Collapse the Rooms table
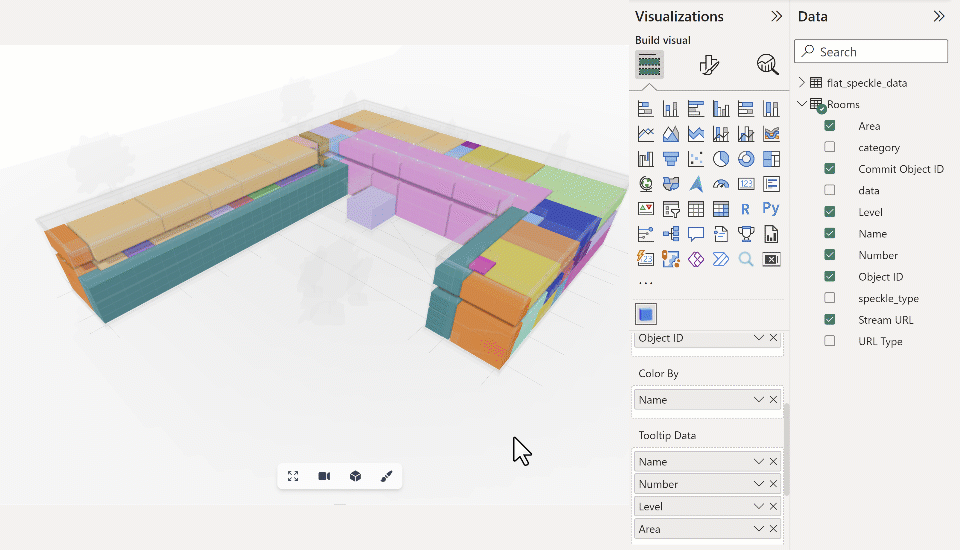 click(802, 104)
